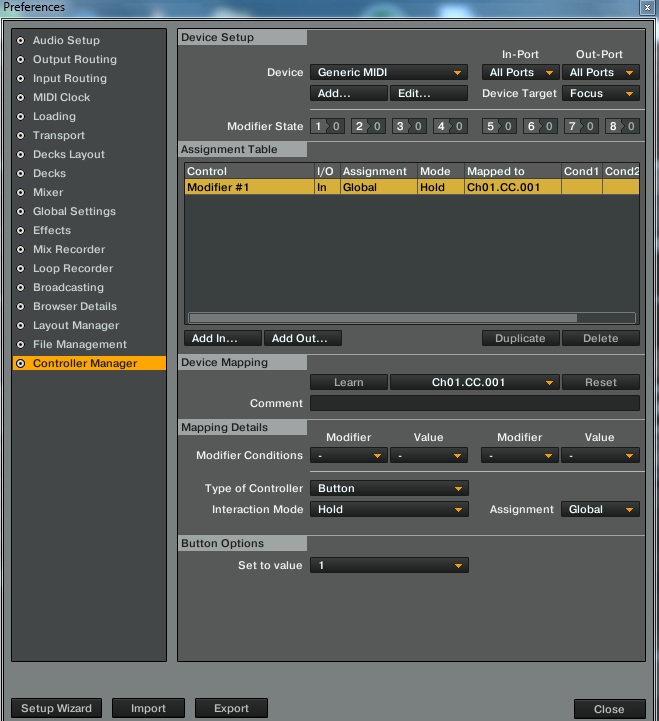Click Modifier State indicator 7
This screenshot has width=659, height=721.
coord(581,126)
